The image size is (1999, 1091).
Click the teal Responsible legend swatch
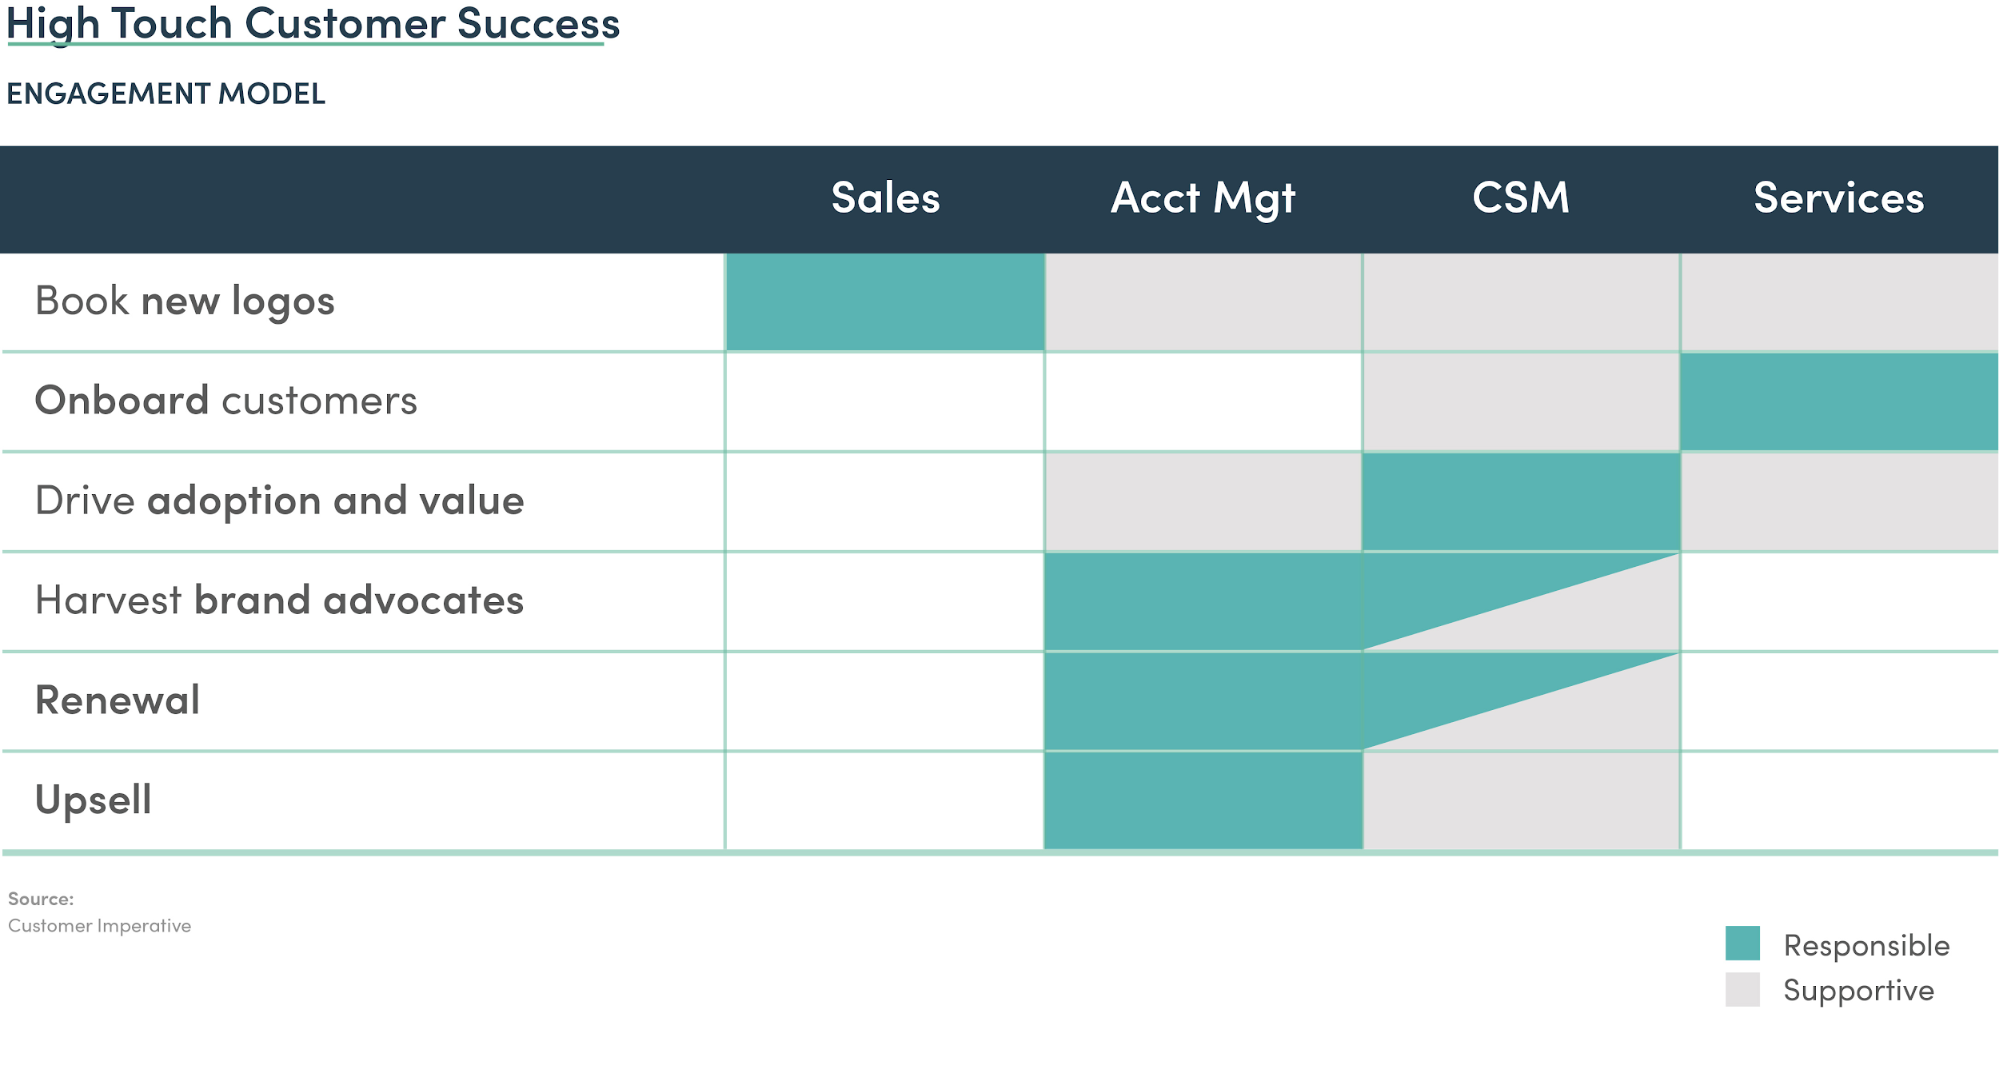pos(1742,943)
